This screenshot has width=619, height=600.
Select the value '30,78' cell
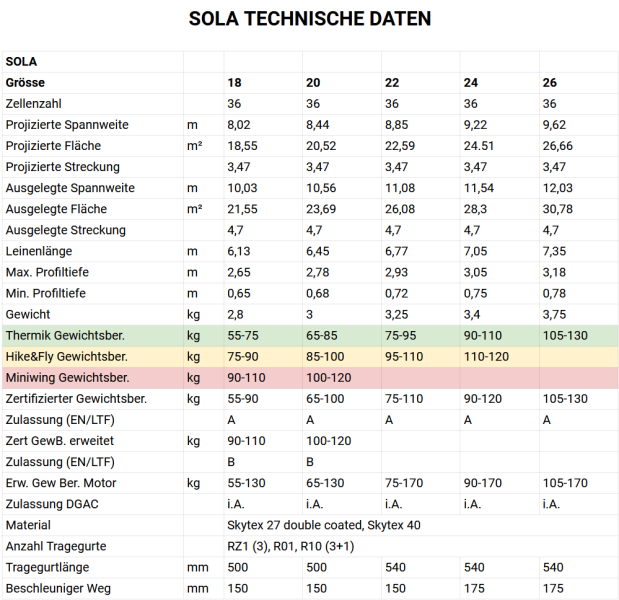[x=557, y=209]
